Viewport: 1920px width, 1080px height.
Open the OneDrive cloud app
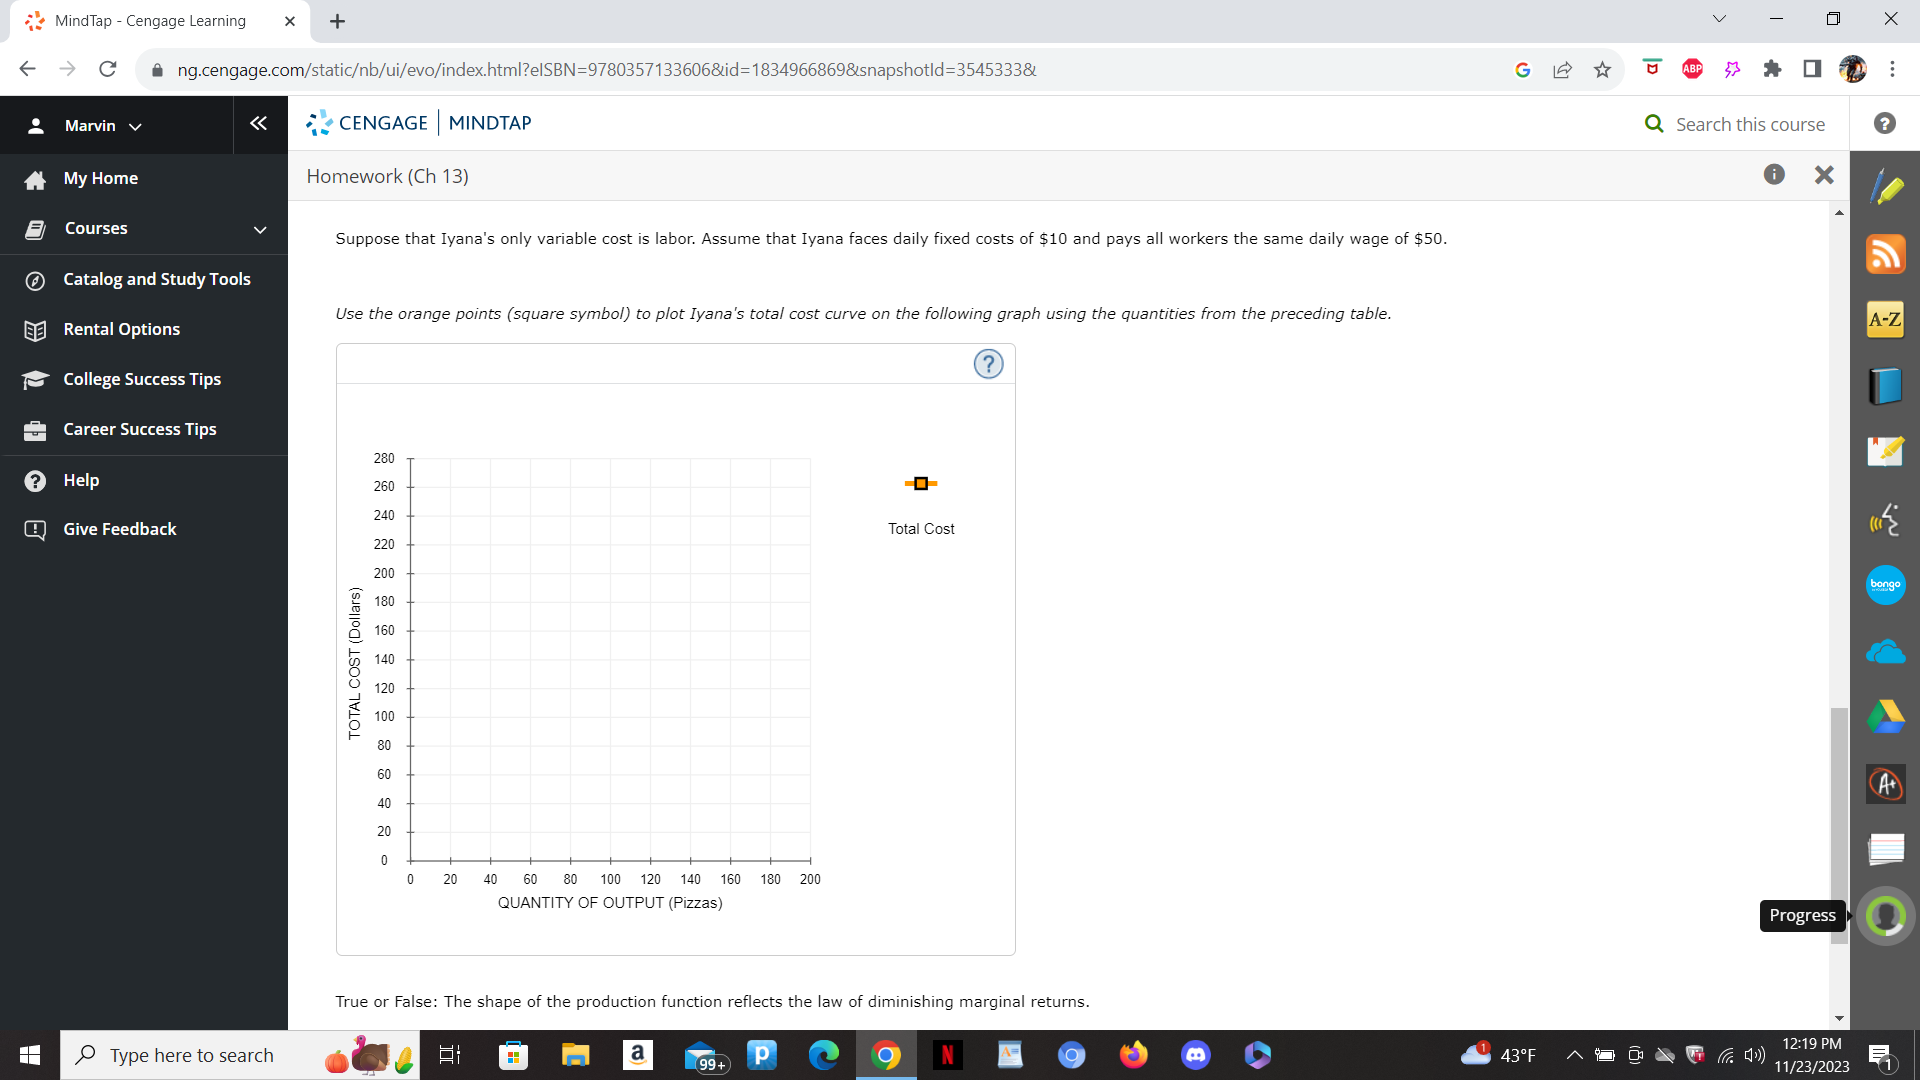coord(1885,652)
